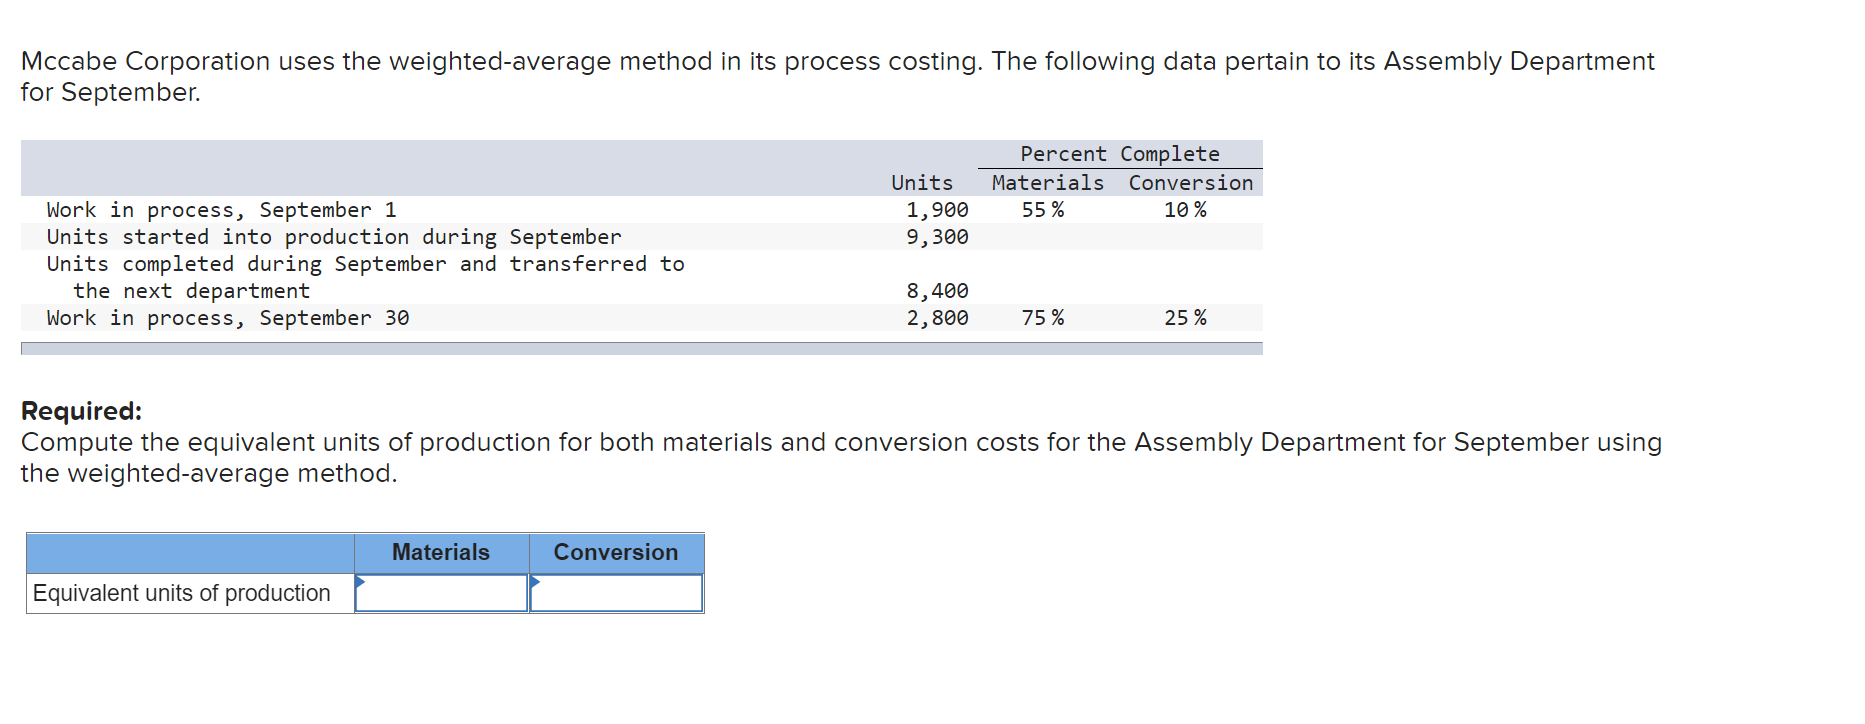
Task: Click the Units column header in data table
Action: [921, 182]
